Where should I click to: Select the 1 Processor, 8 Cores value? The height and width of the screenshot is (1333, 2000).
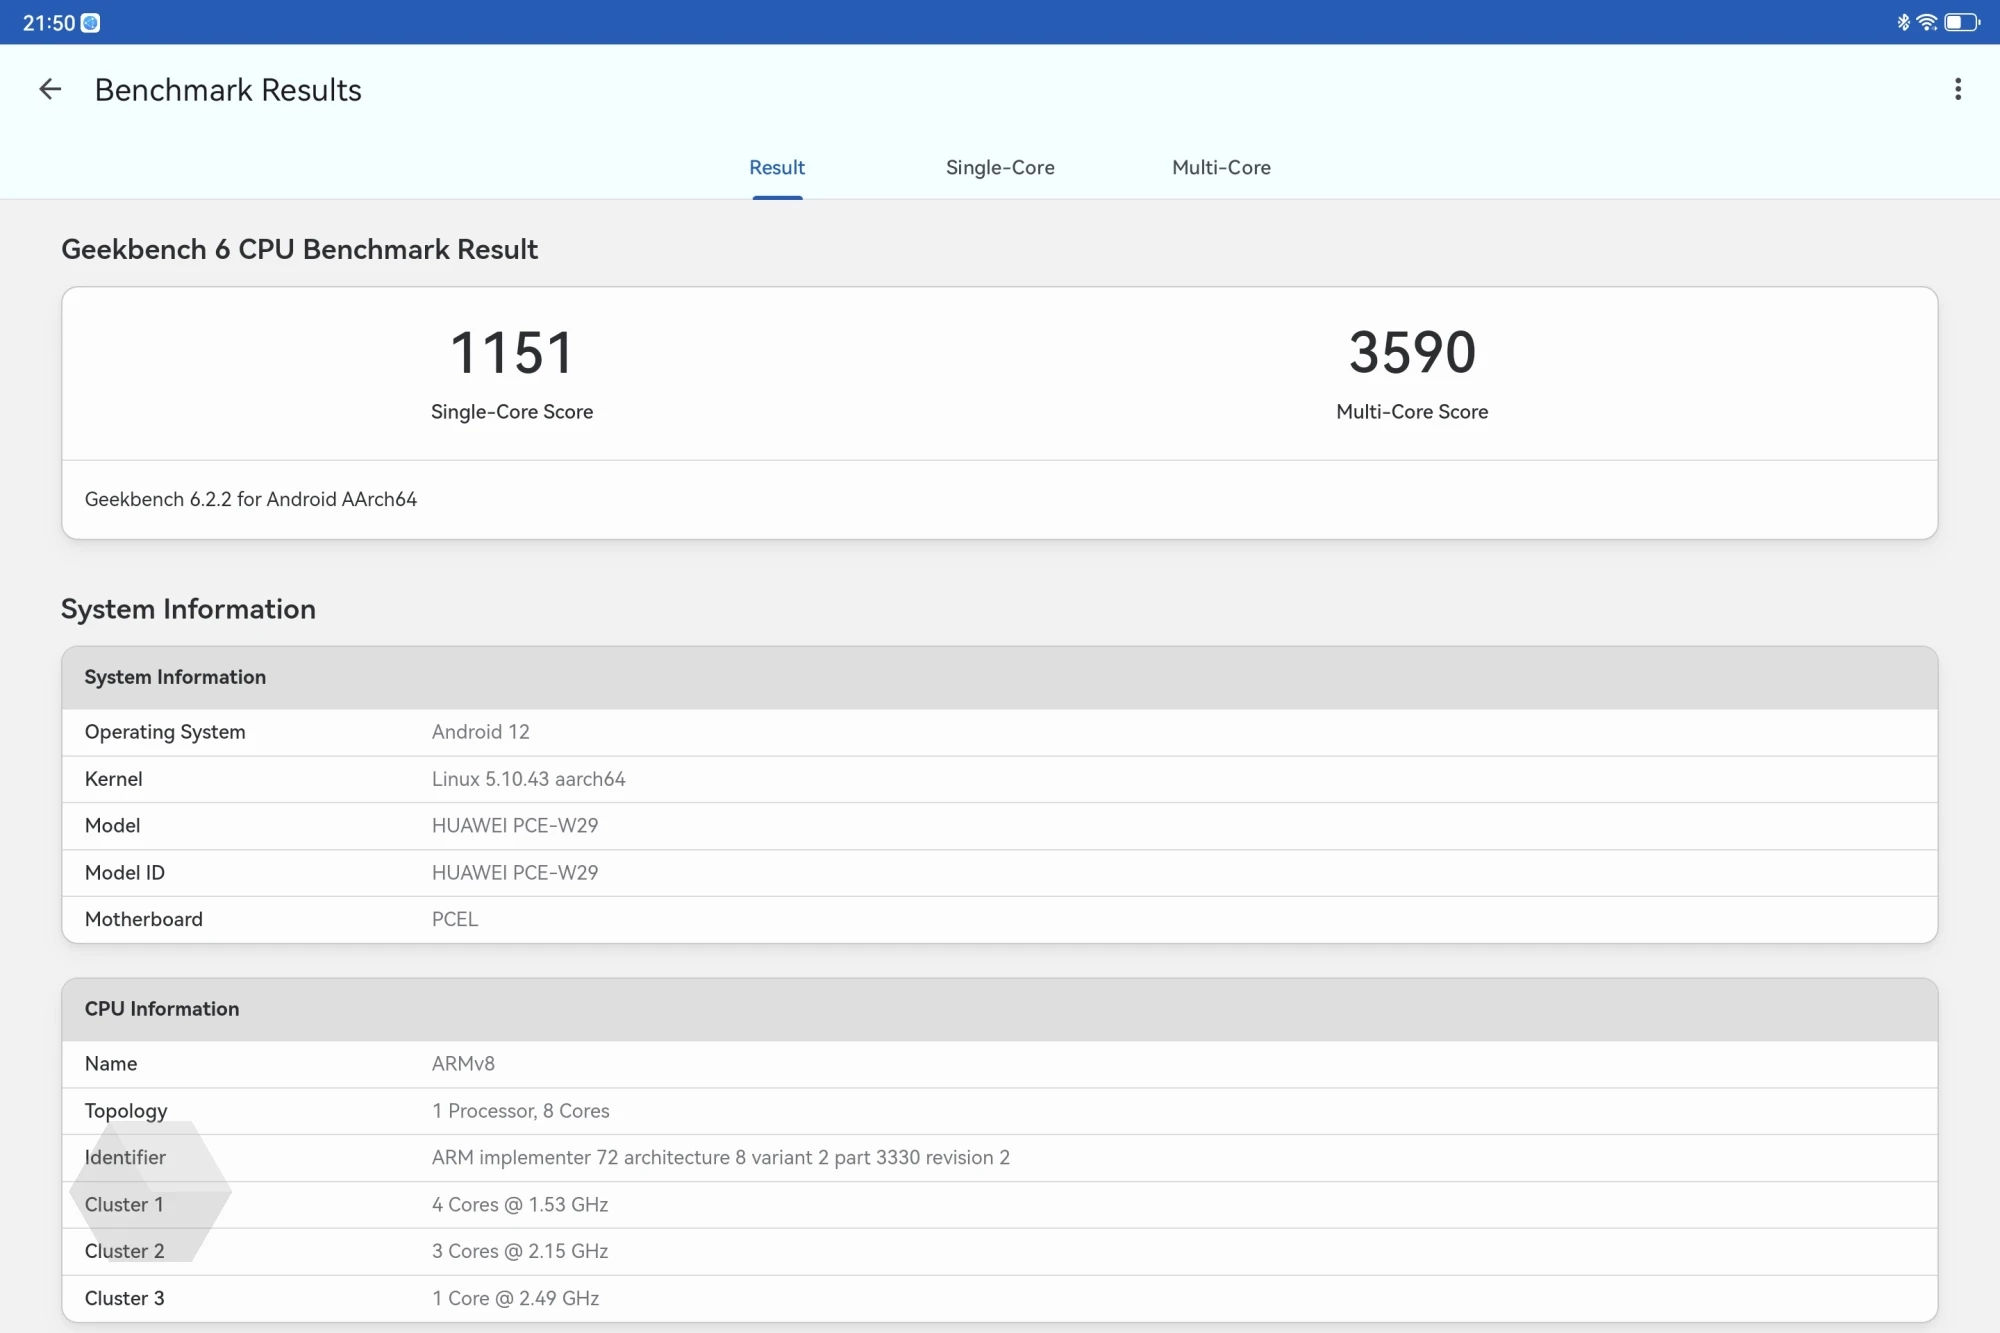pyautogui.click(x=521, y=1111)
